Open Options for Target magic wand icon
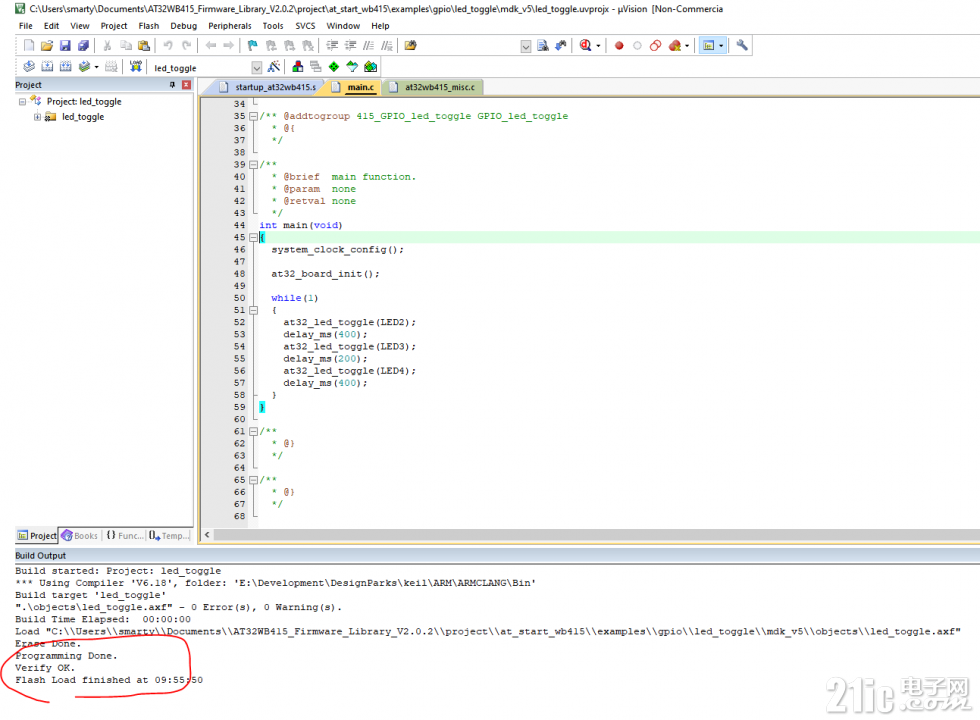This screenshot has height=720, width=980. pyautogui.click(x=274, y=66)
